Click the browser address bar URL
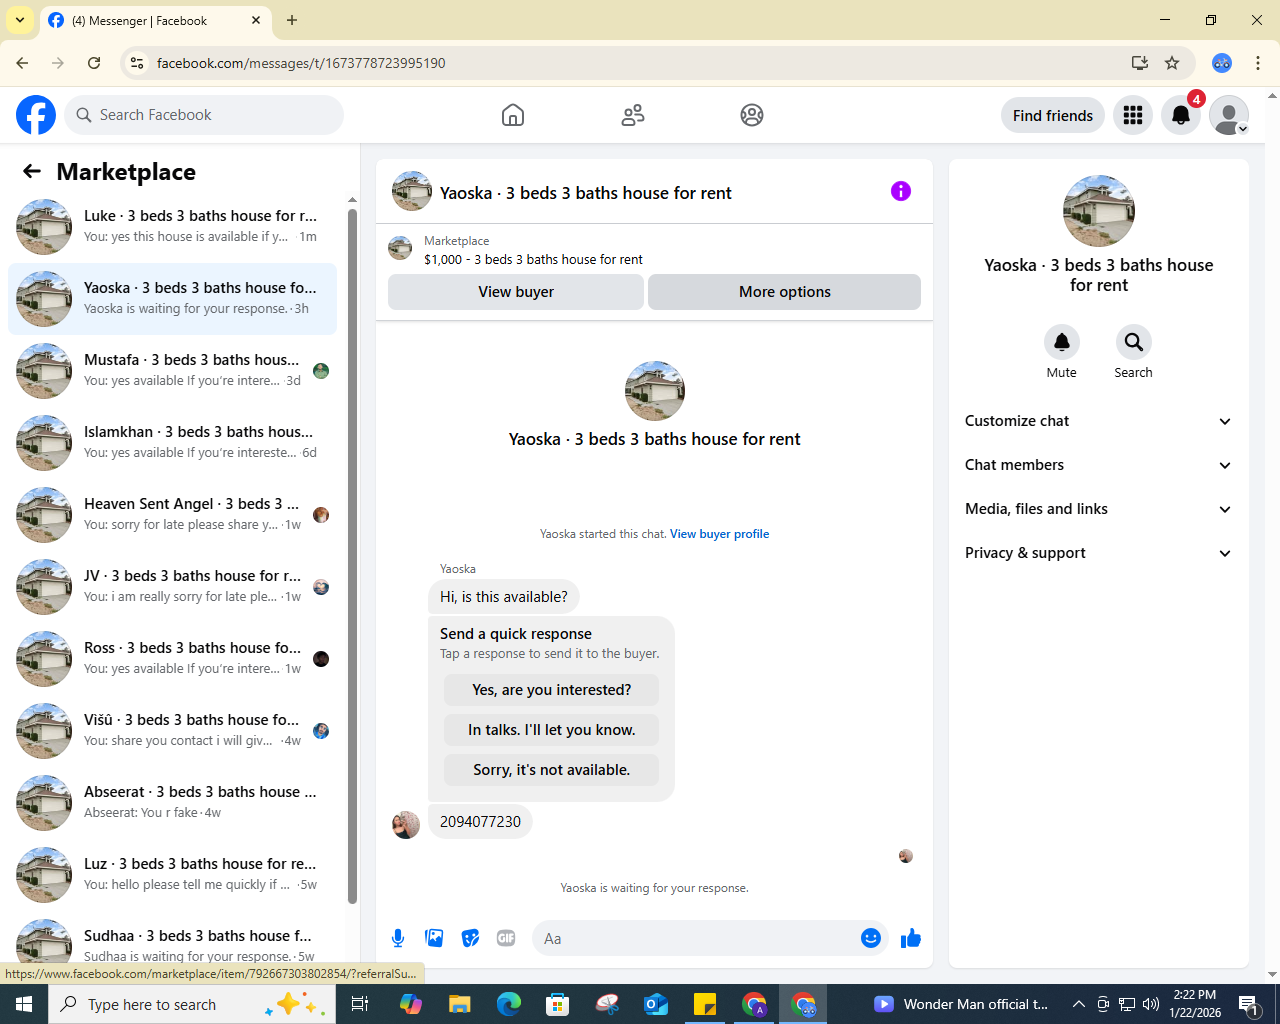The image size is (1280, 1024). [x=301, y=63]
